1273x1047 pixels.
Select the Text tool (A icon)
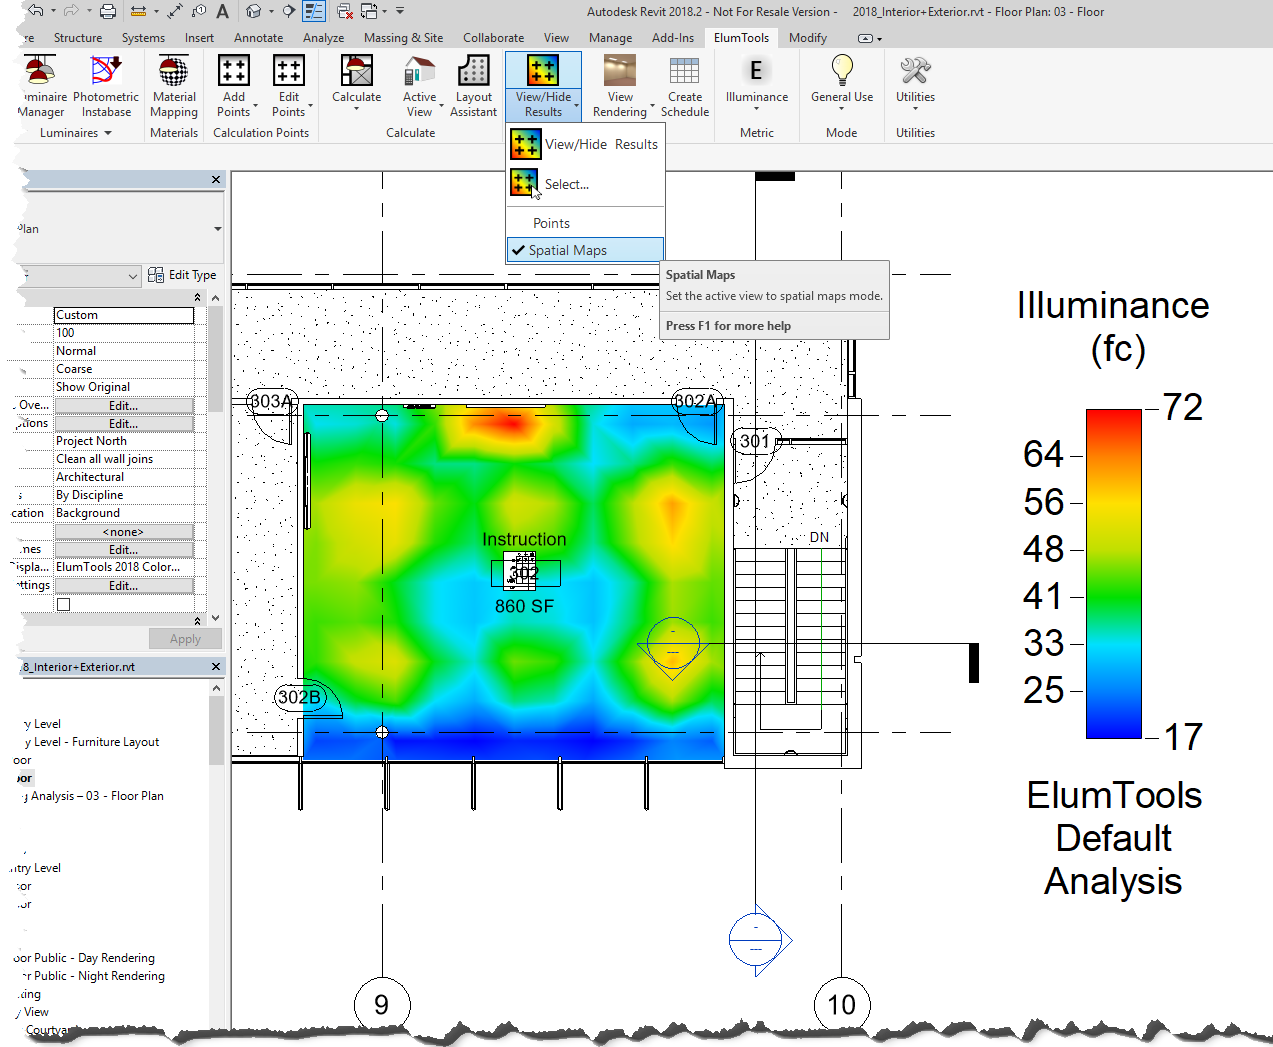(222, 11)
